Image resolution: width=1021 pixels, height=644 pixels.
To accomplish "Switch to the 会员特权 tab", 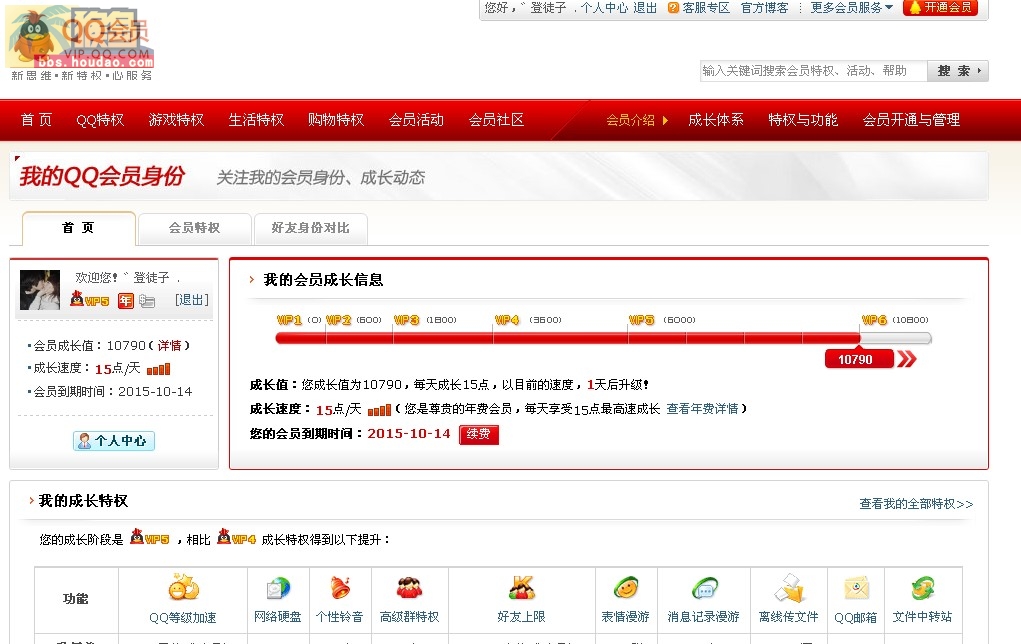I will (195, 229).
